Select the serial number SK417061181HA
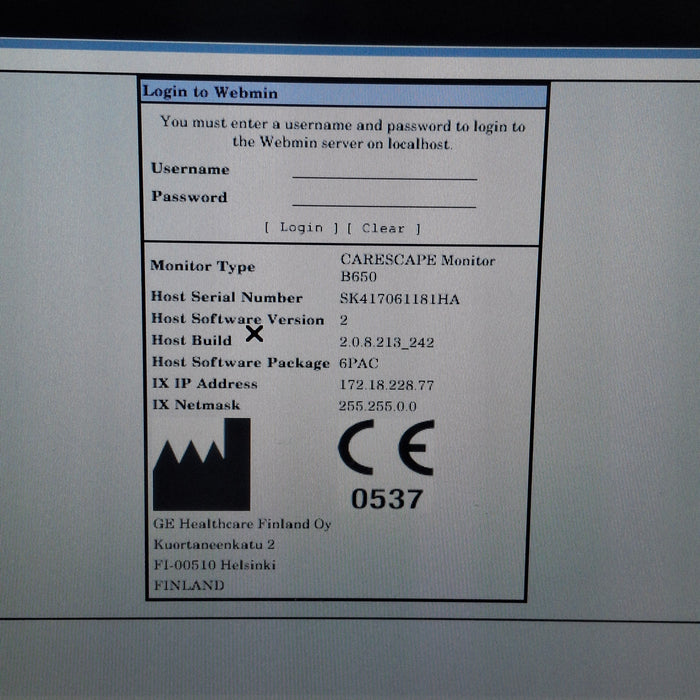The image size is (700, 700). click(400, 299)
